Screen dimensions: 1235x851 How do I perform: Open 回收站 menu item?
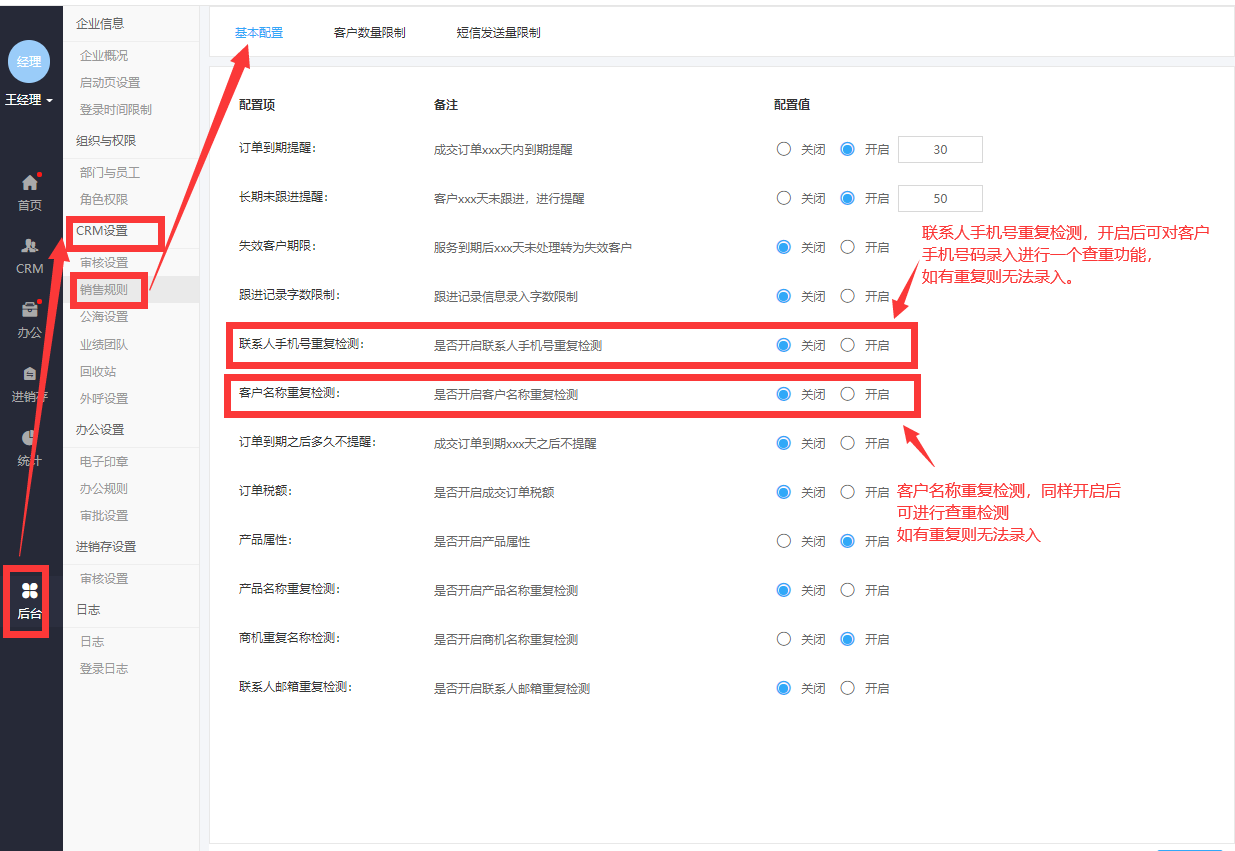98,372
